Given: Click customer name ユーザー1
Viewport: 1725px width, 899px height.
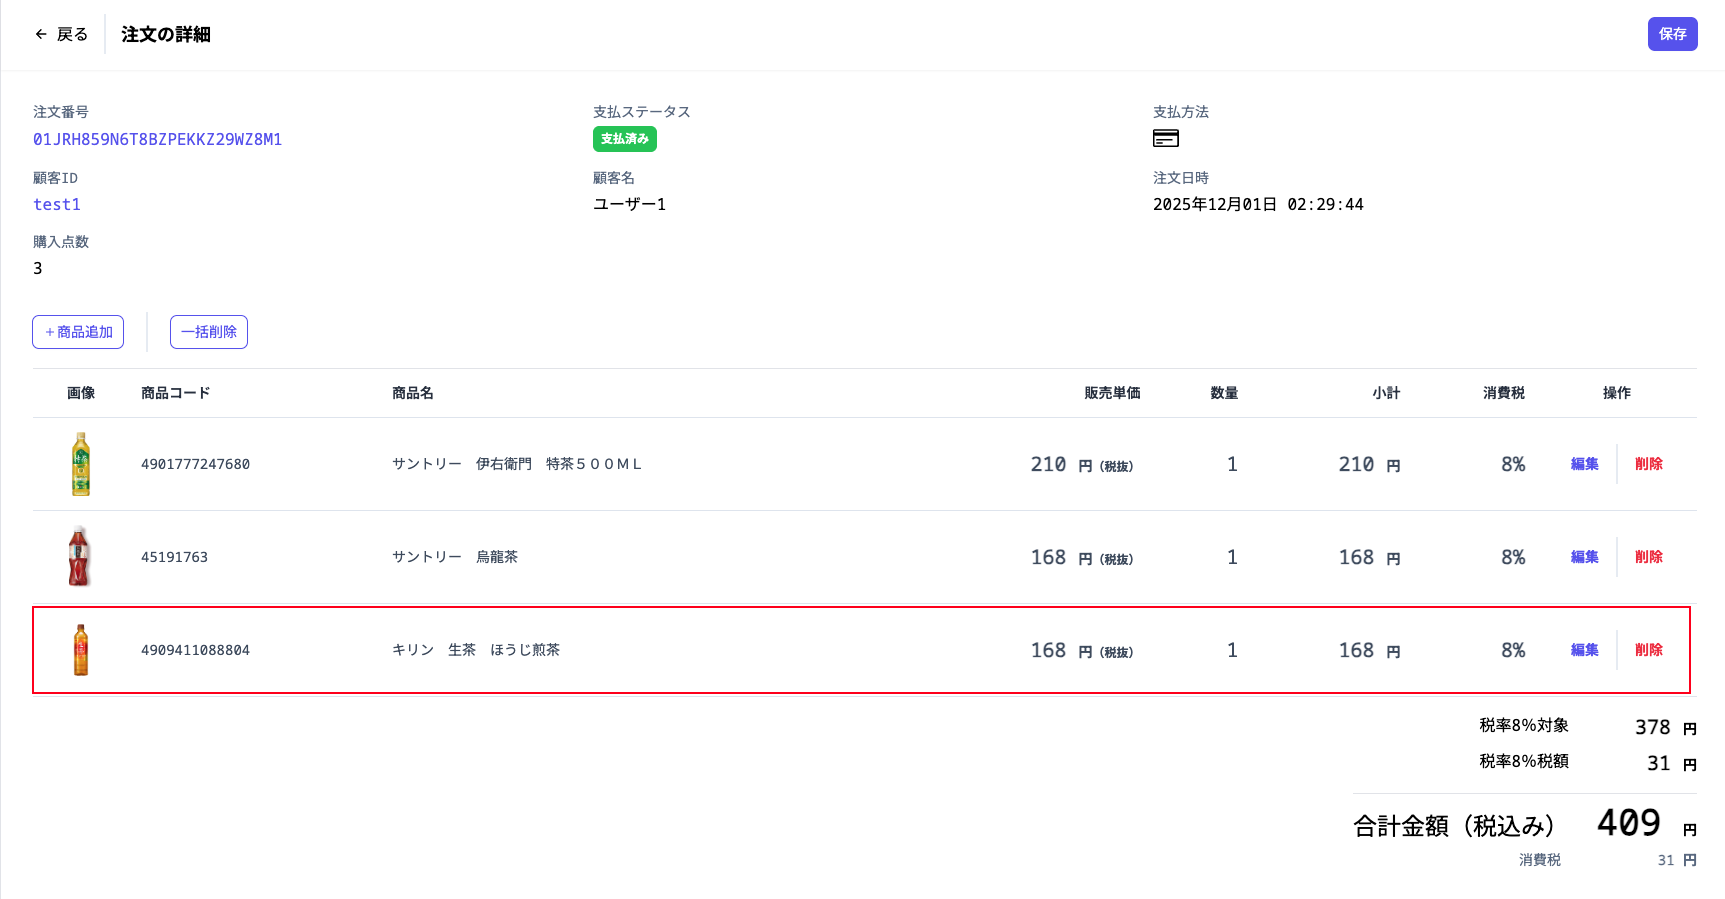Looking at the screenshot, I should (629, 204).
